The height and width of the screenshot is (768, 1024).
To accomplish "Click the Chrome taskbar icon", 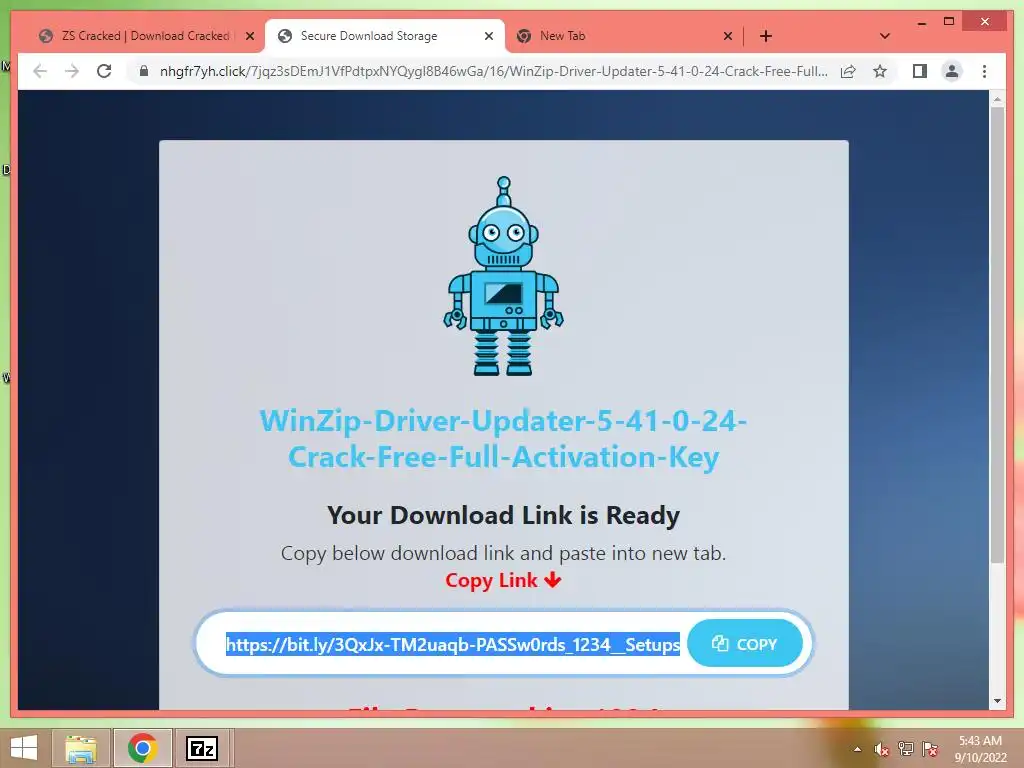I will coord(142,748).
